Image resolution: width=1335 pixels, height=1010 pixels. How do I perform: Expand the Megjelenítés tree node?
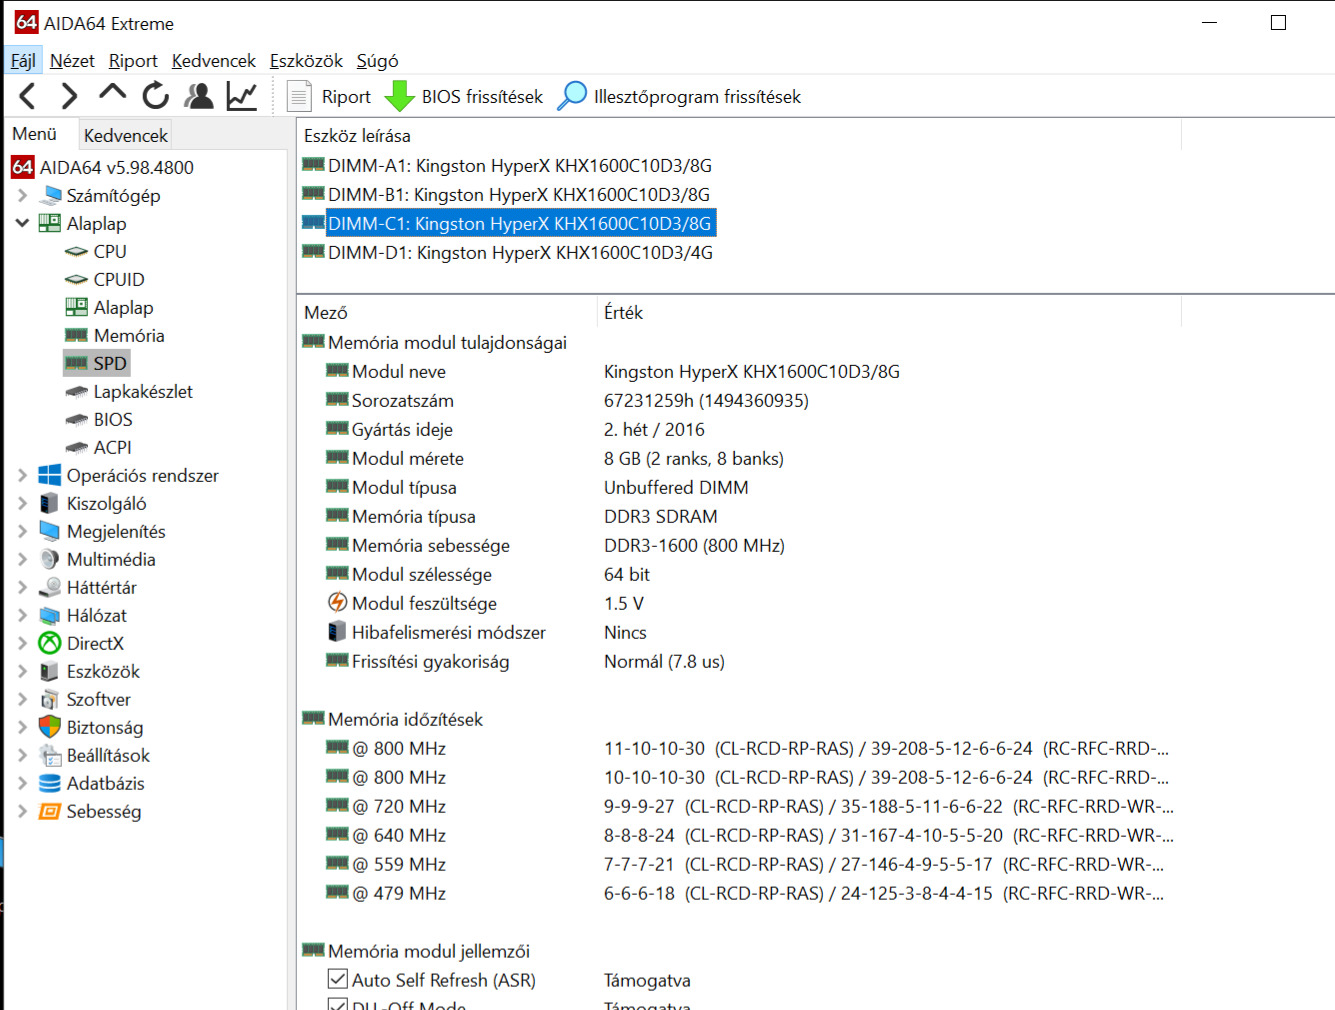coord(22,531)
